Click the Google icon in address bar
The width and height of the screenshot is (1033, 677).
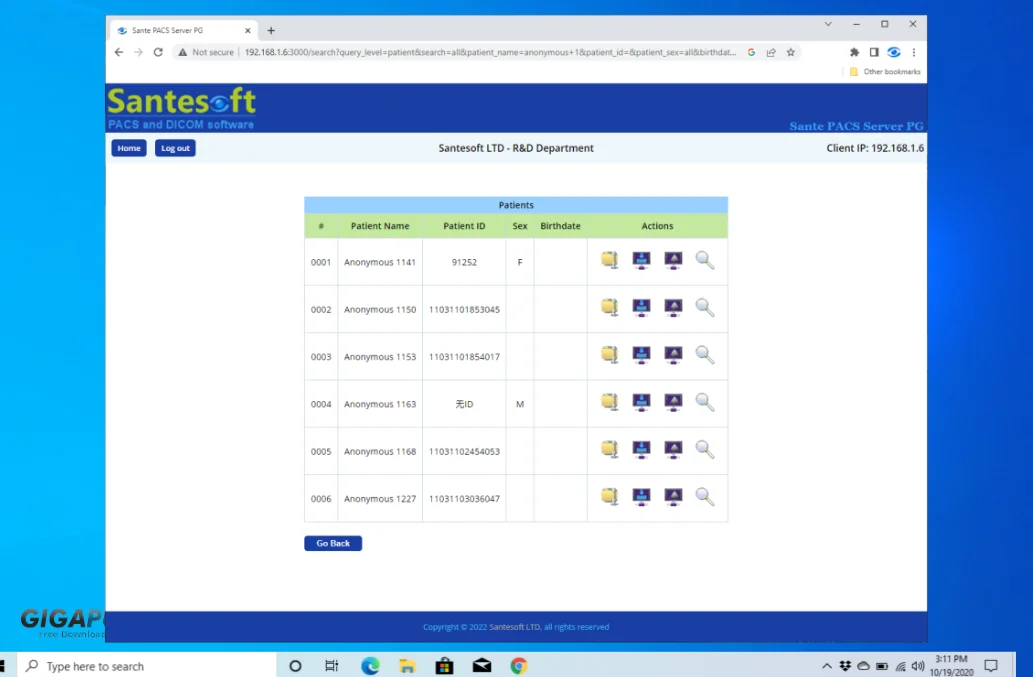751,52
